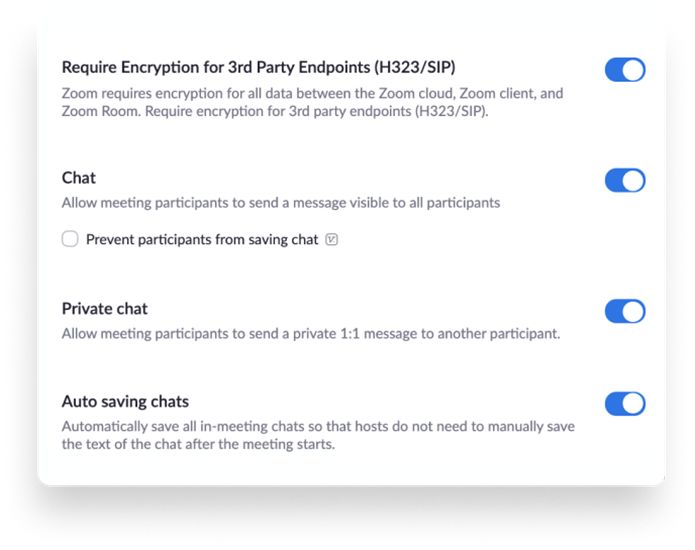Click the '(H323/SIP)' text in the encryption heading
Screen dimensions: 695x550
coord(415,67)
